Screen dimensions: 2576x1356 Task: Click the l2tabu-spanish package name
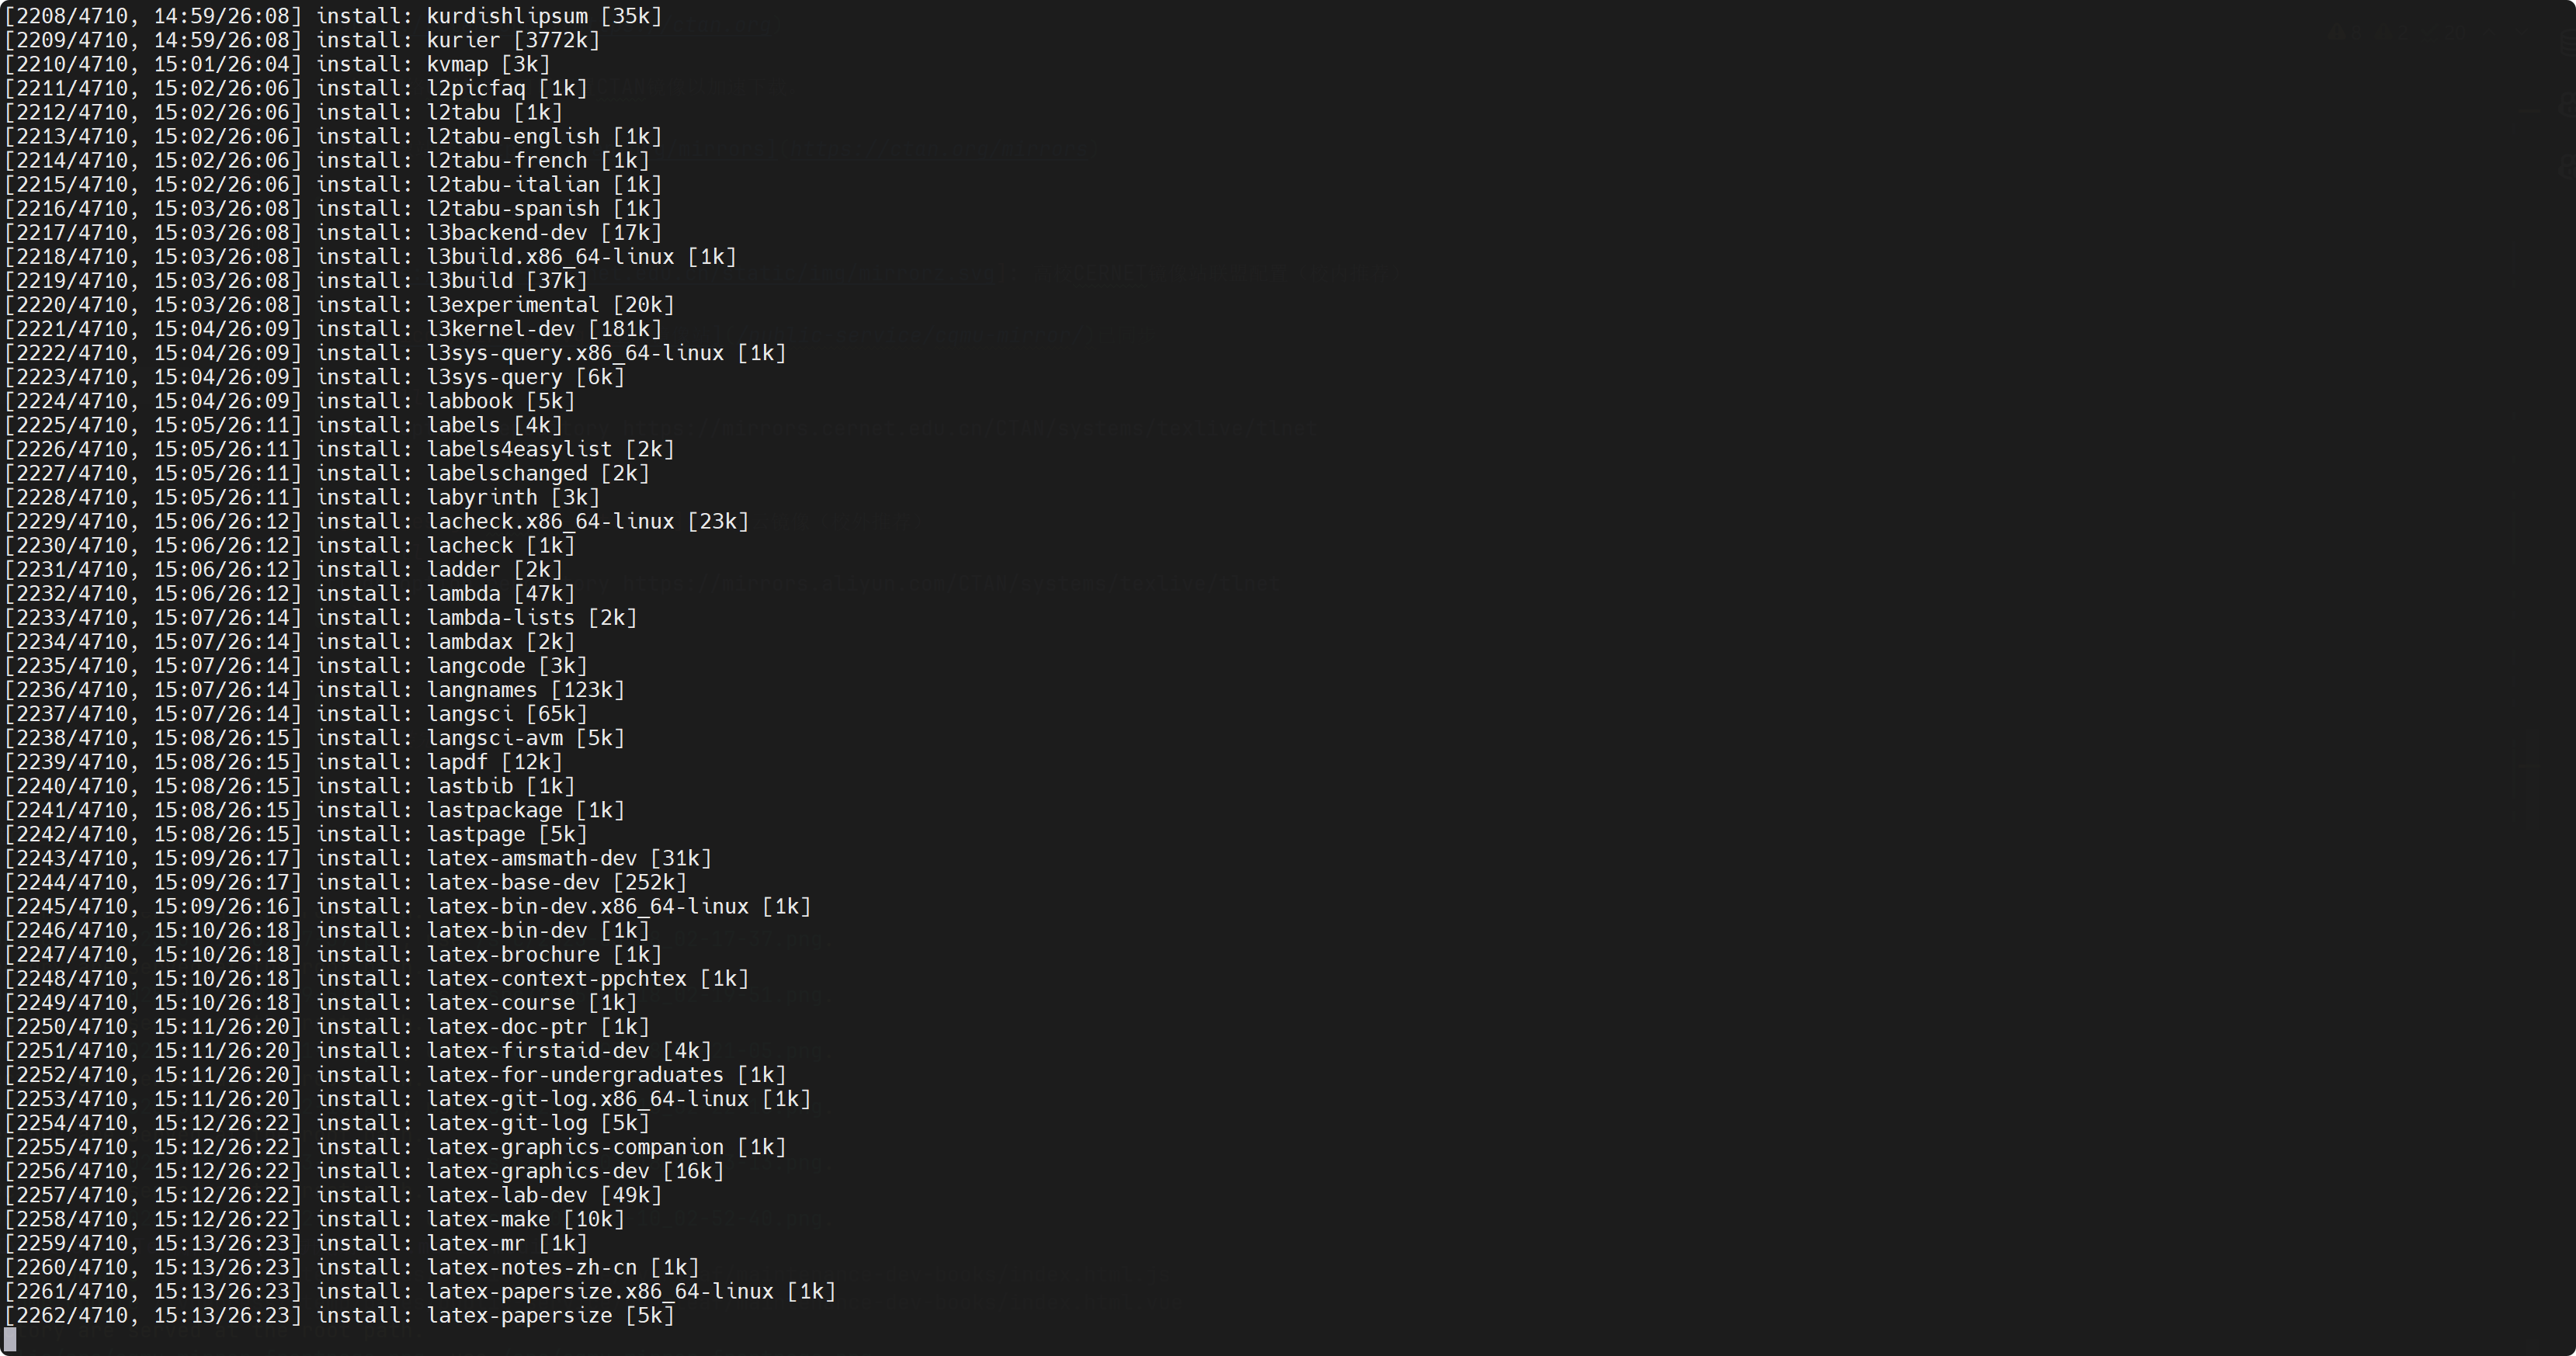pos(513,209)
